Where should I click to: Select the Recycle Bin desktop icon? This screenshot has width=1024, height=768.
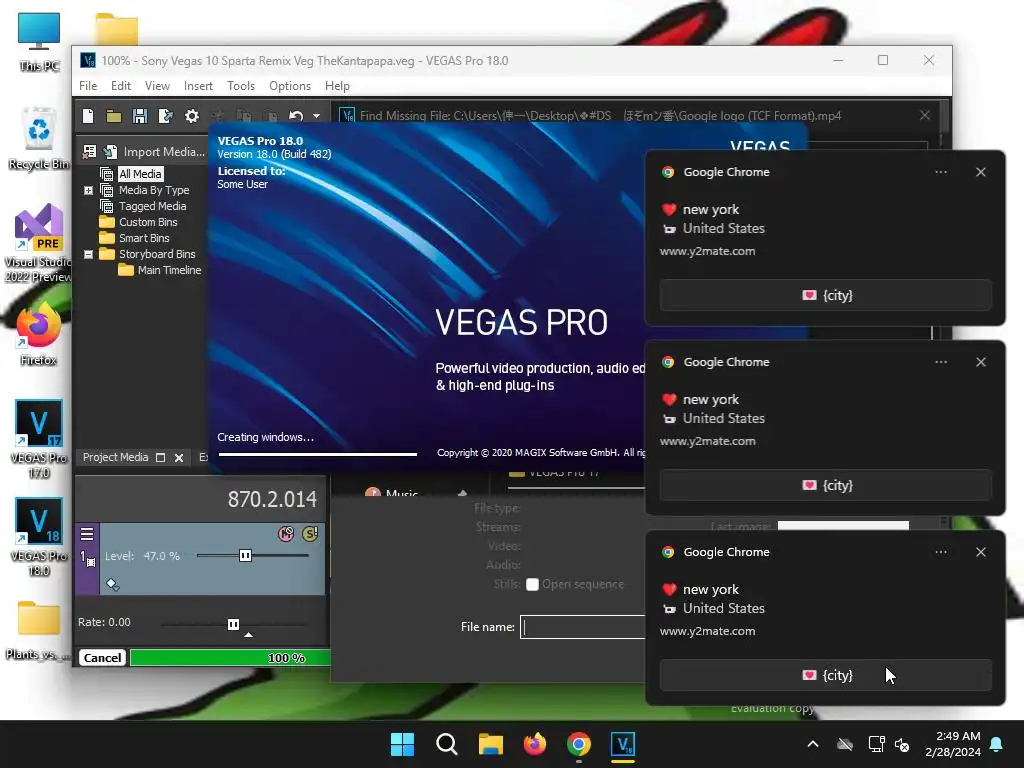39,138
